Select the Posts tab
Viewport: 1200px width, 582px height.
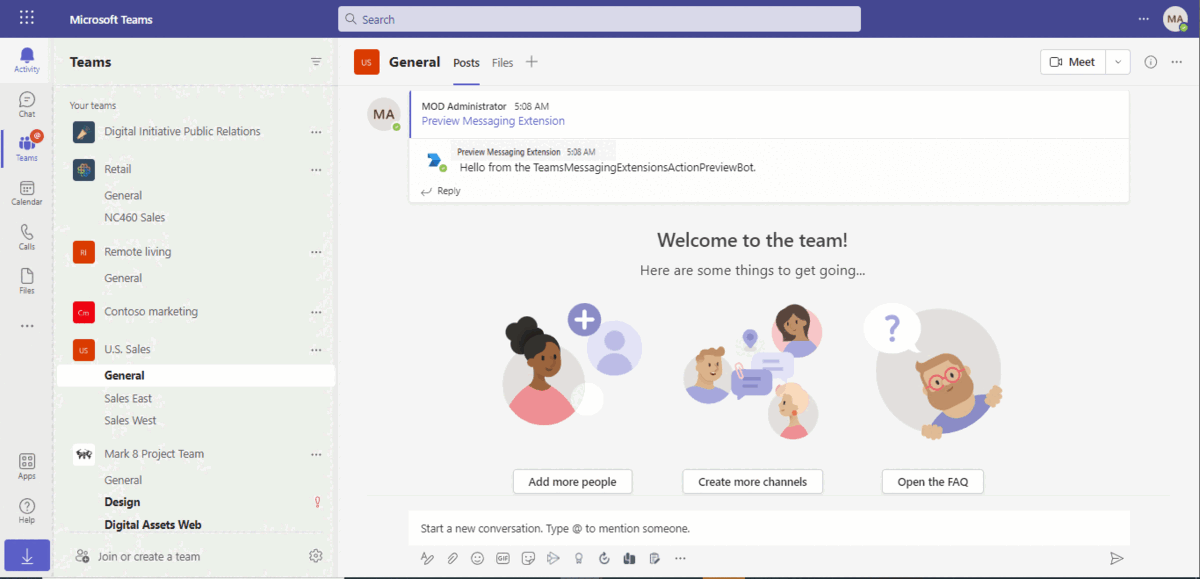point(465,62)
